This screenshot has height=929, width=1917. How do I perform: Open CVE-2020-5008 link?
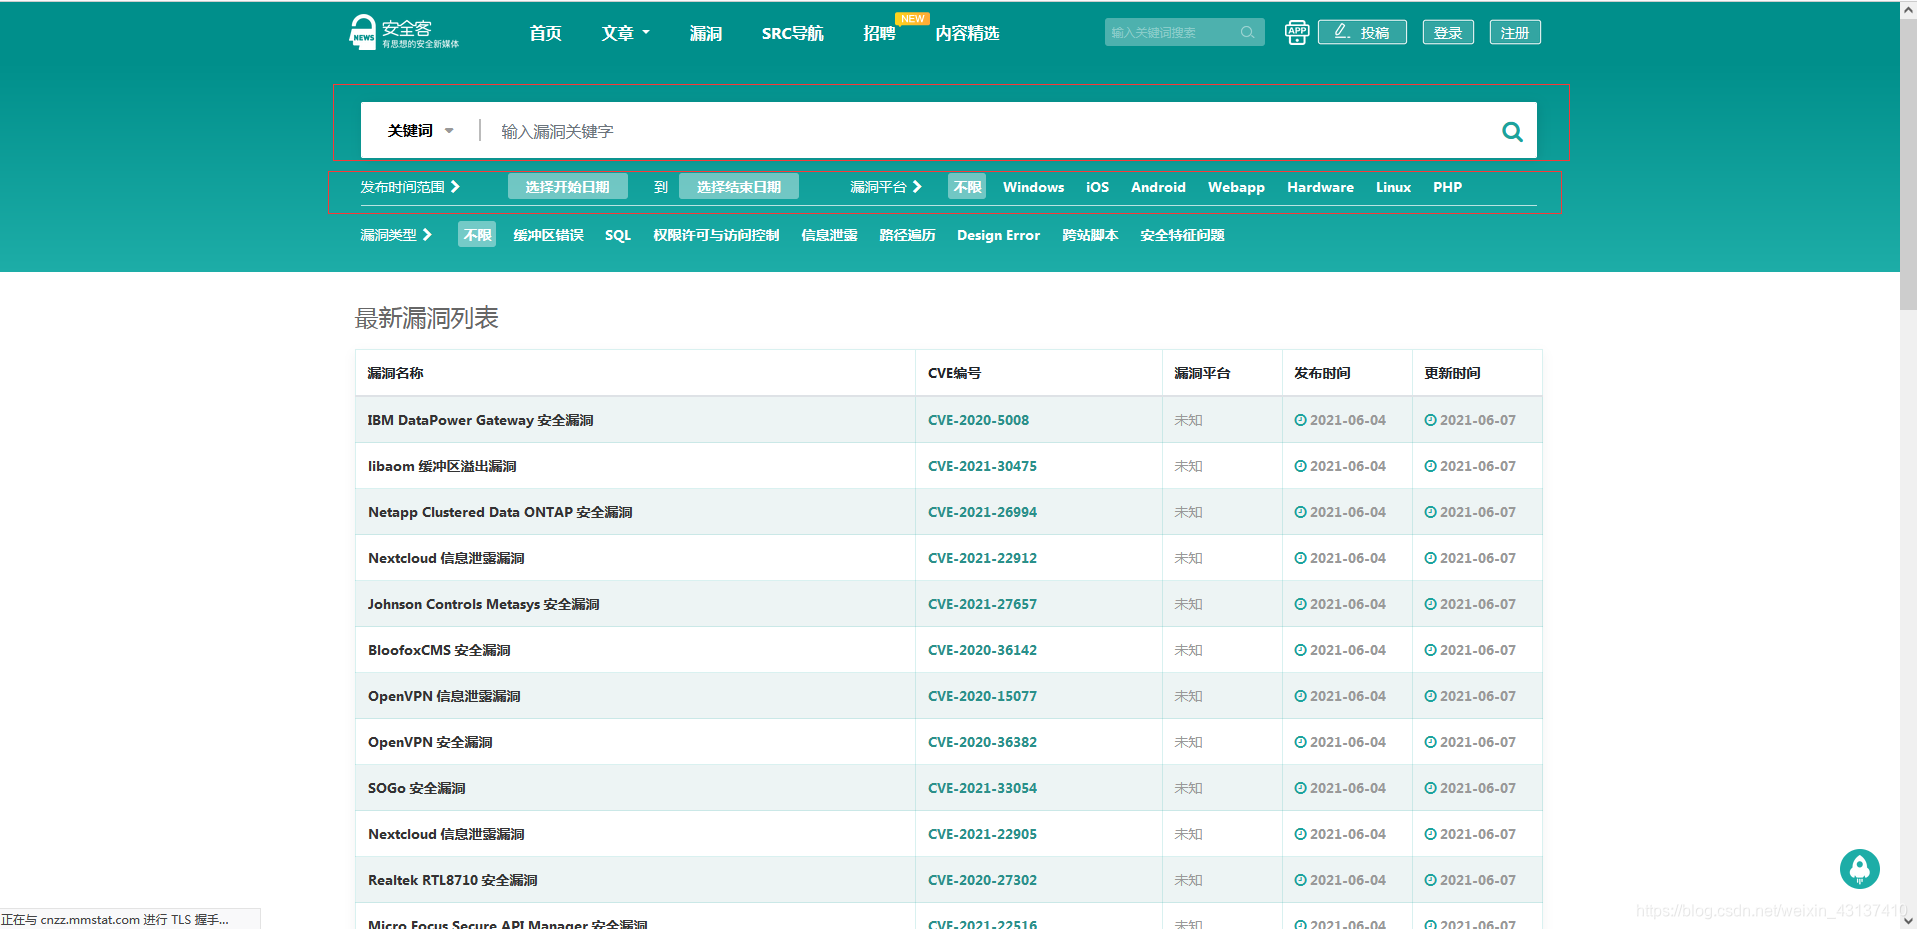tap(978, 420)
